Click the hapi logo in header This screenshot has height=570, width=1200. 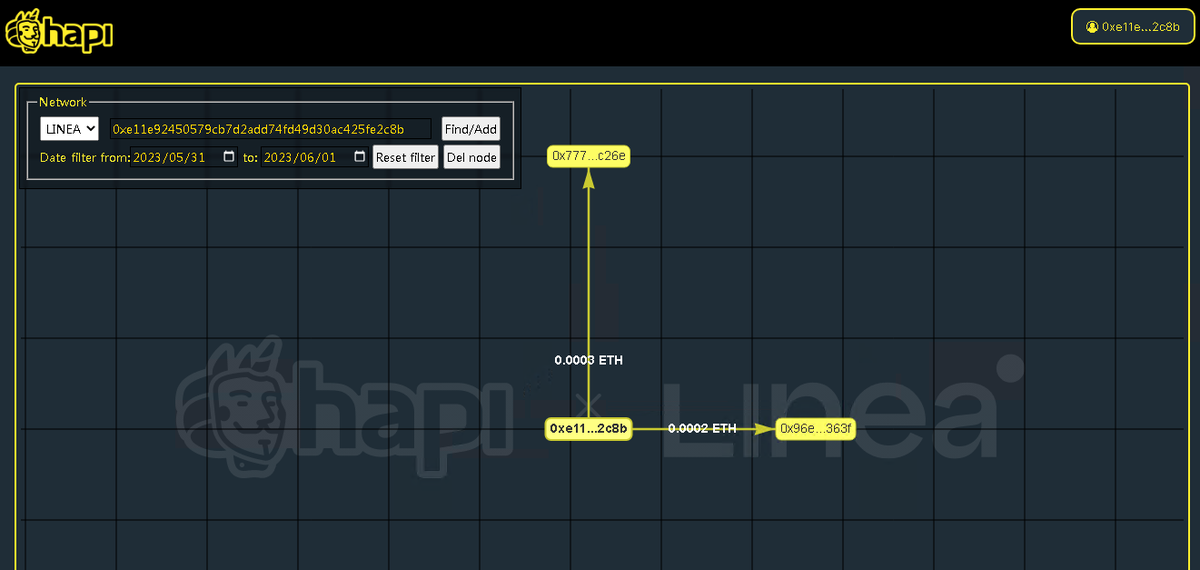[x=59, y=33]
